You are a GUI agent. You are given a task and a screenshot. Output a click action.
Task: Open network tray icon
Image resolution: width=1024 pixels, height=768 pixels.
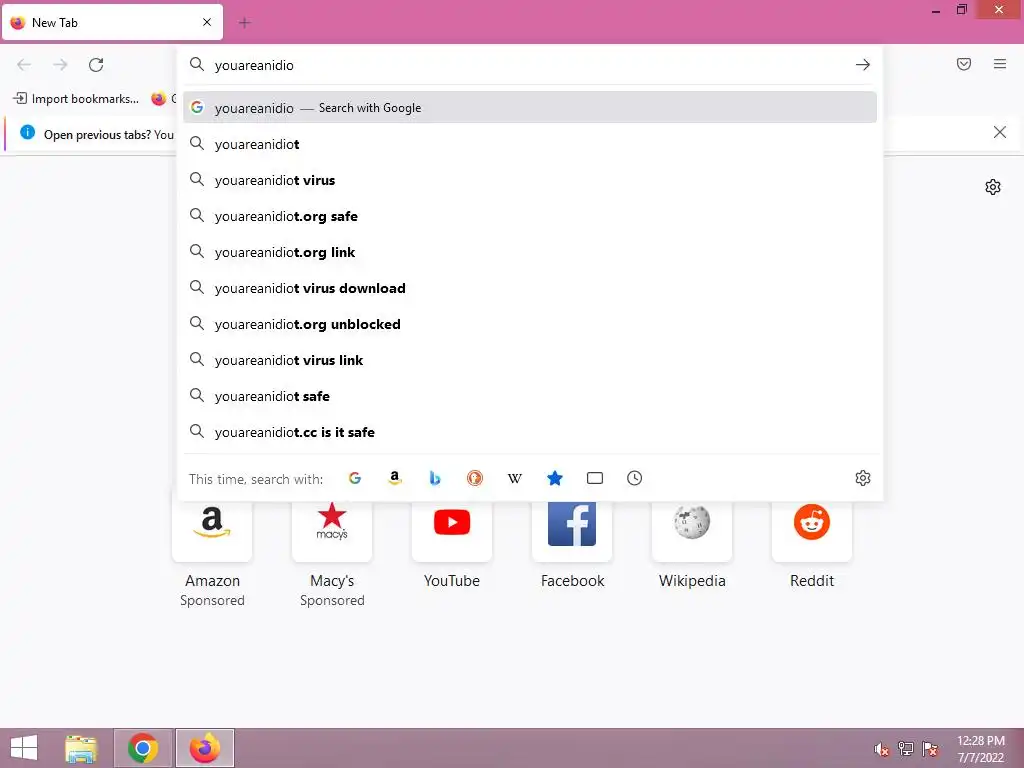coord(906,749)
